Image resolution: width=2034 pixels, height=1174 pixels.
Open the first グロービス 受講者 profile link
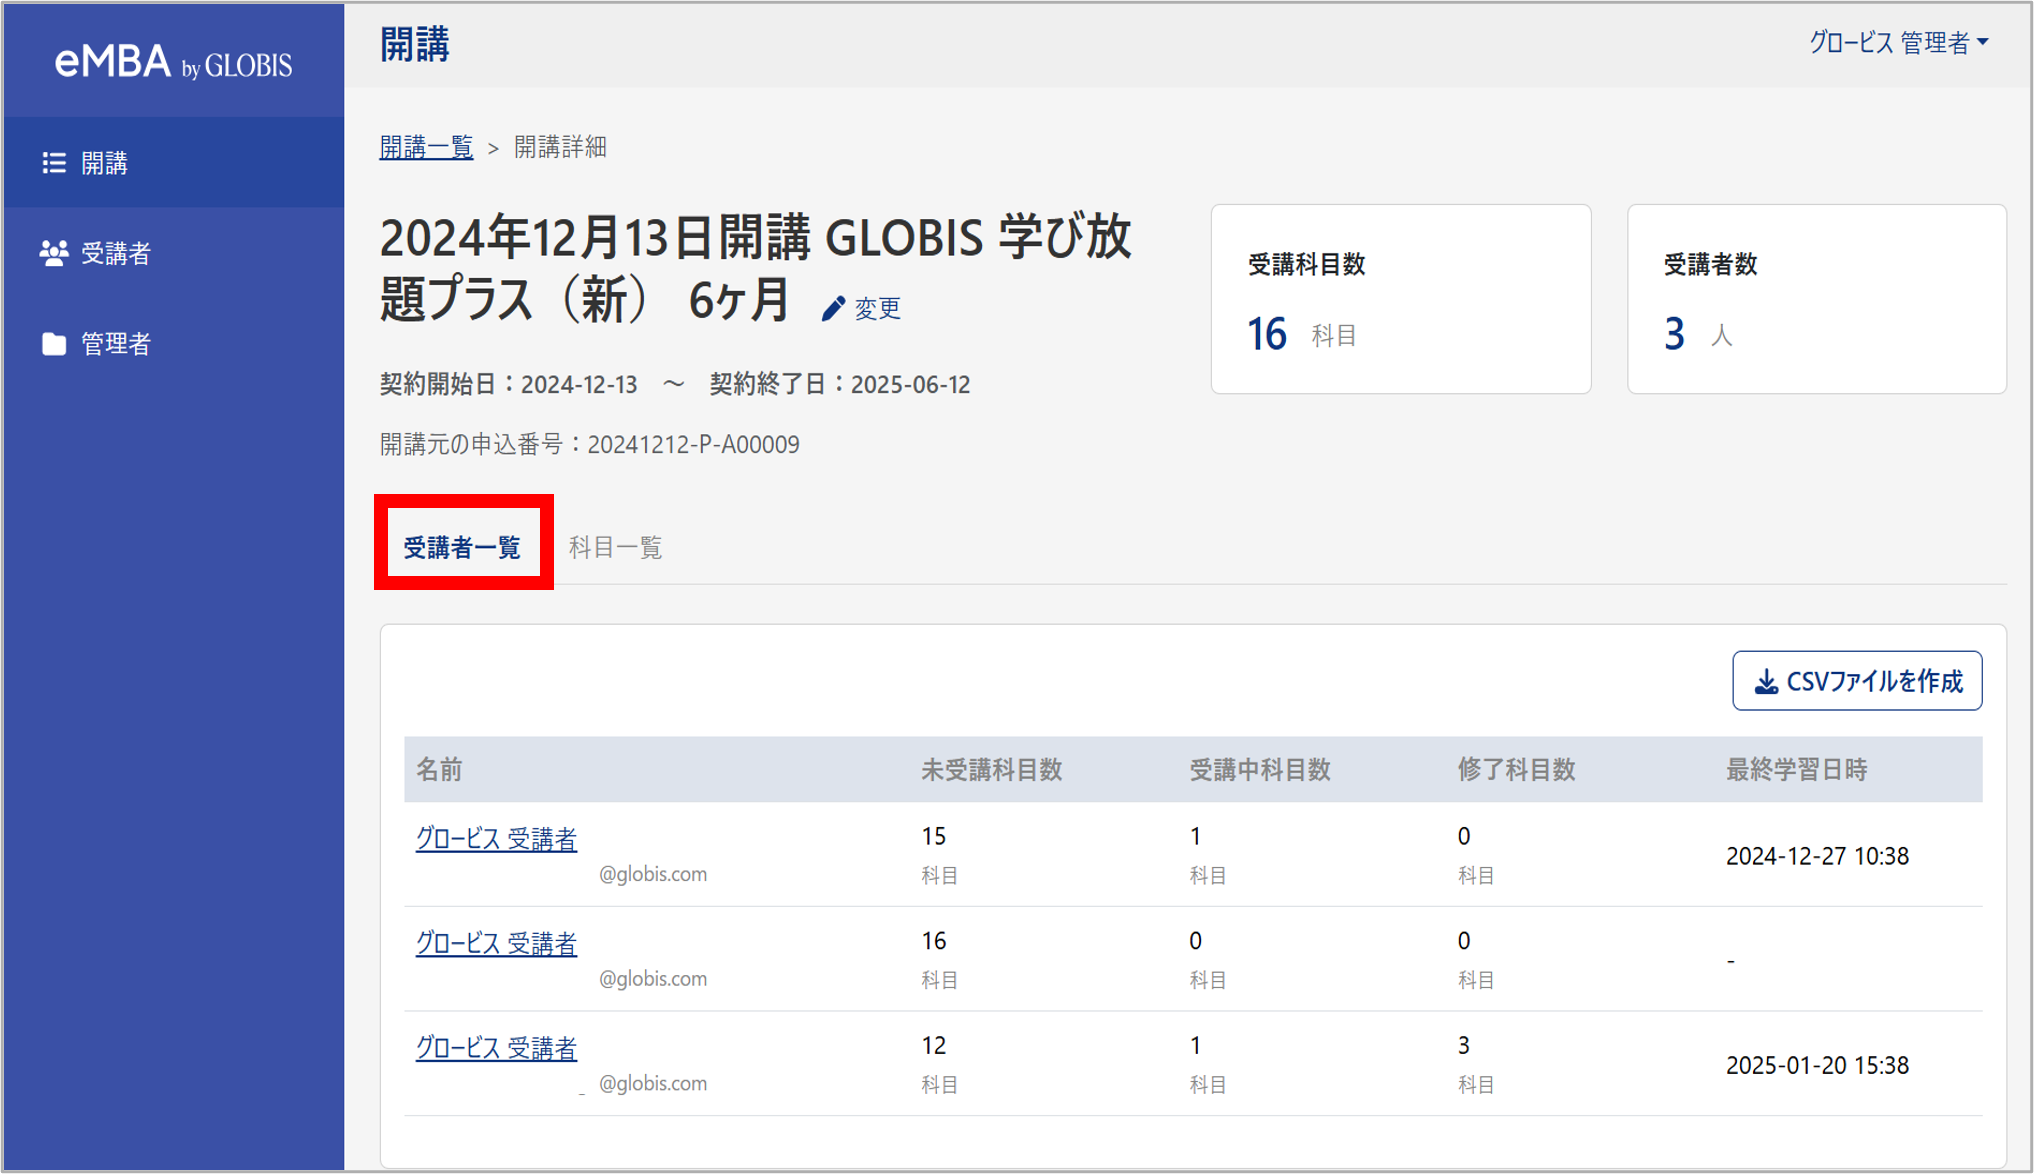coord(497,840)
